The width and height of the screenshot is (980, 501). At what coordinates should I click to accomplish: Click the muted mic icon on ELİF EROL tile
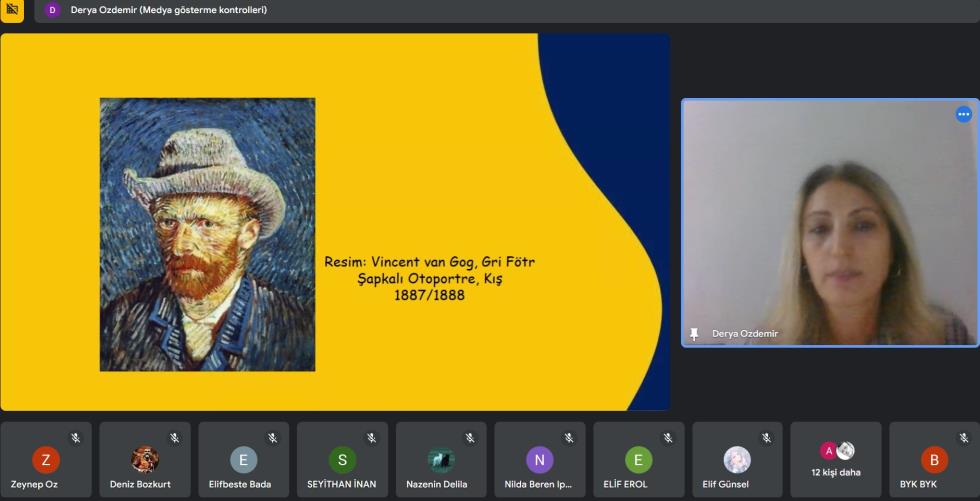(x=668, y=438)
